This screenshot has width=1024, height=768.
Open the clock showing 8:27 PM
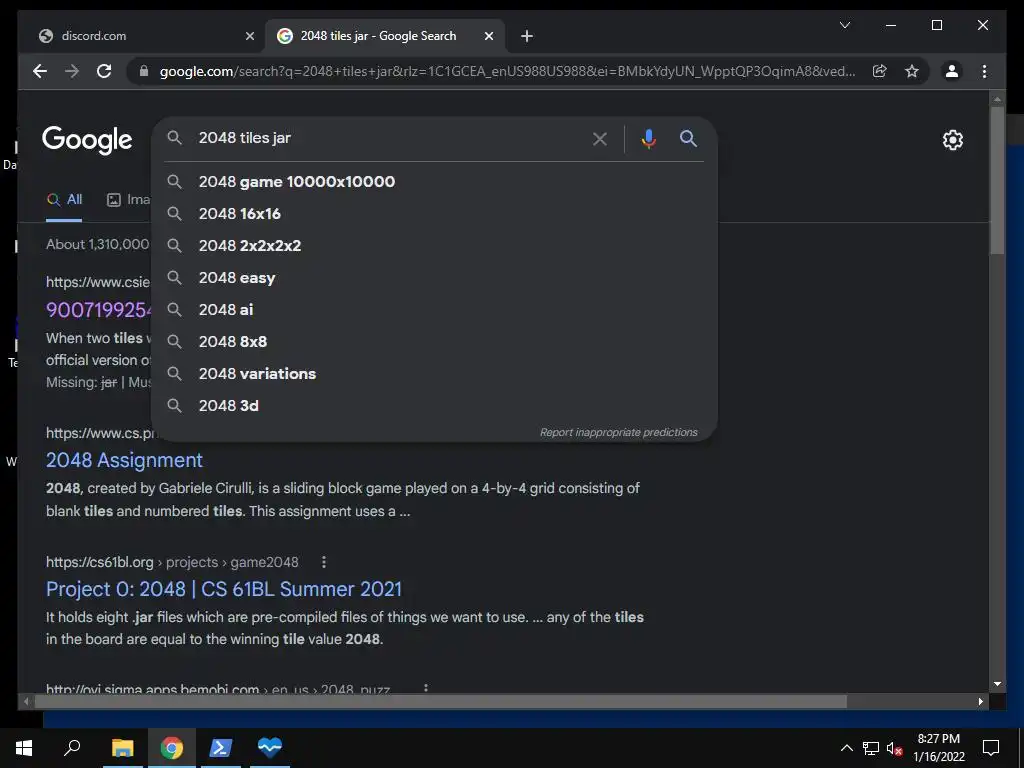coord(938,748)
